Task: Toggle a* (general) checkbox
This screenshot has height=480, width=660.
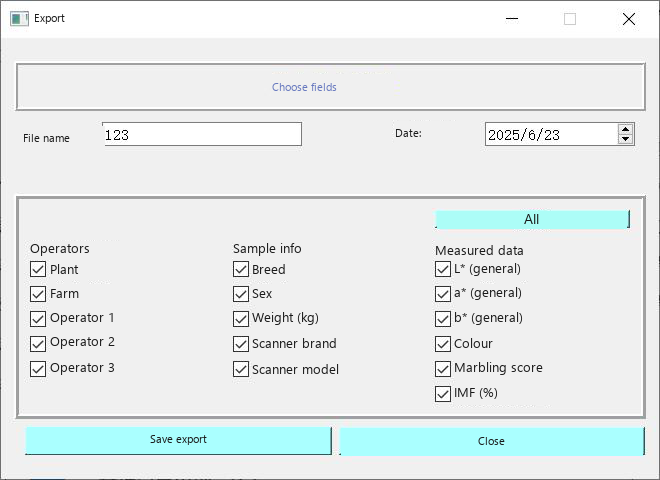Action: [x=443, y=293]
